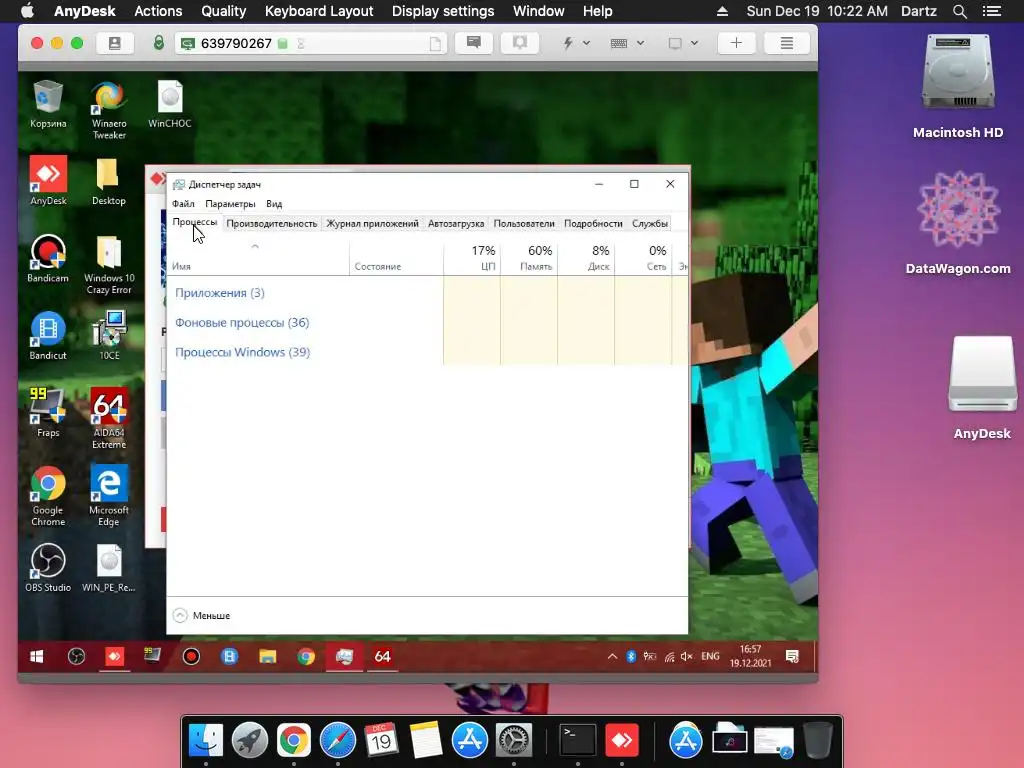Screen dimensions: 1024x768
Task: Open the AnyDesk address book icon in toolbar
Action: pos(114,43)
